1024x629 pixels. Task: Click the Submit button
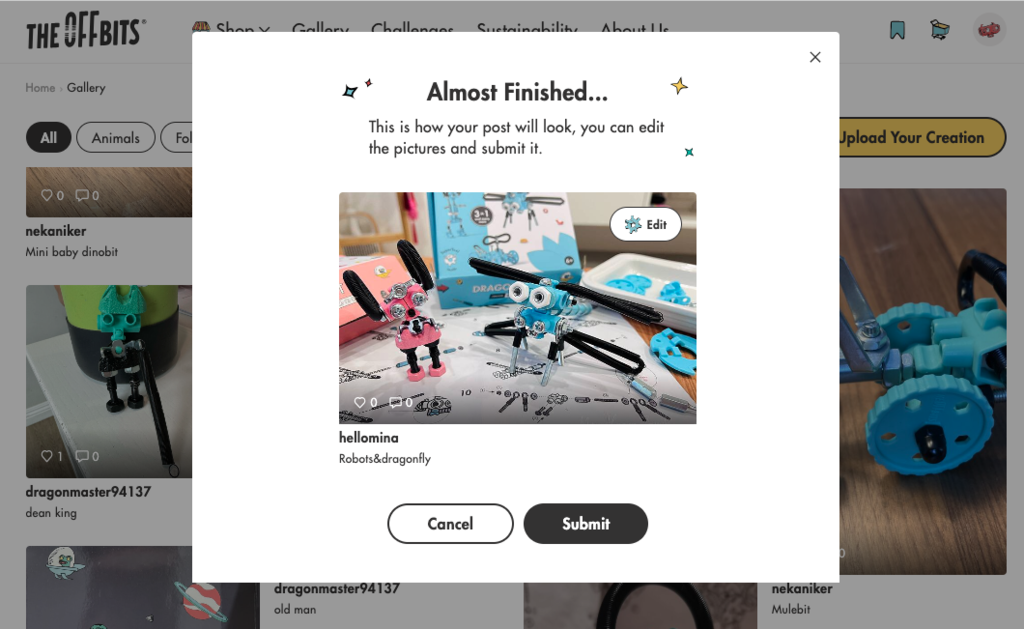tap(586, 524)
